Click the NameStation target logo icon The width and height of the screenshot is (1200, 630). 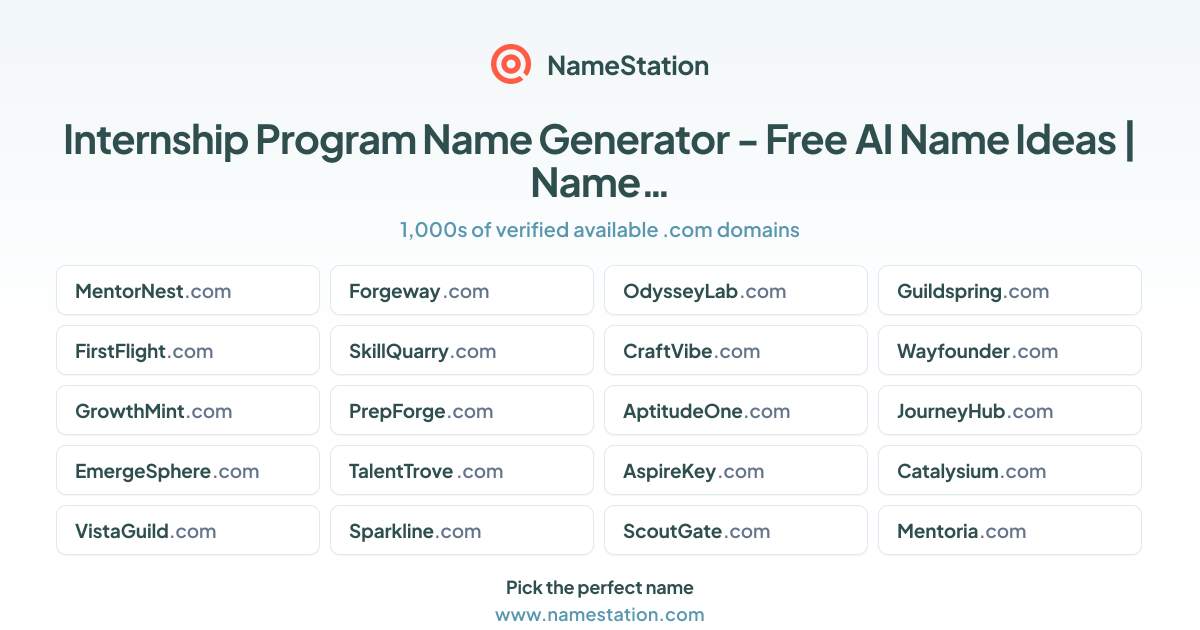(511, 65)
